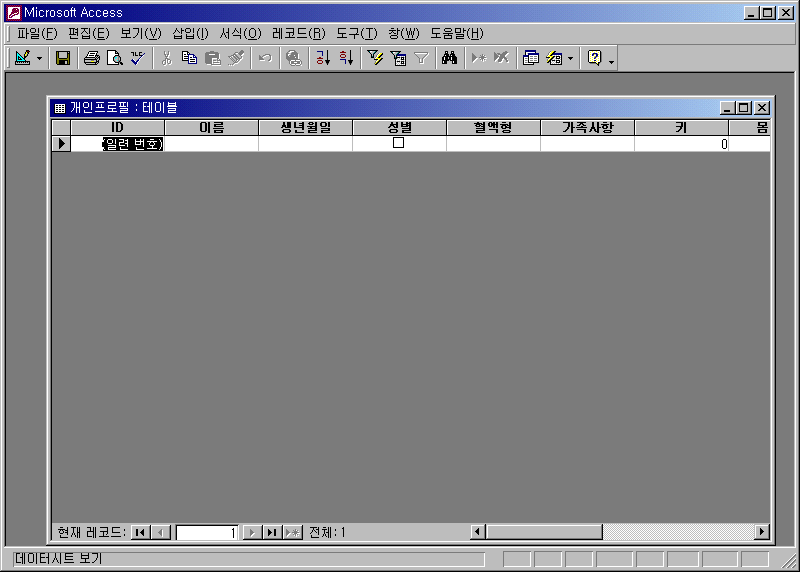Click the select-all corner box of the datasheet
Viewport: 800px width, 572px height.
pos(61,128)
